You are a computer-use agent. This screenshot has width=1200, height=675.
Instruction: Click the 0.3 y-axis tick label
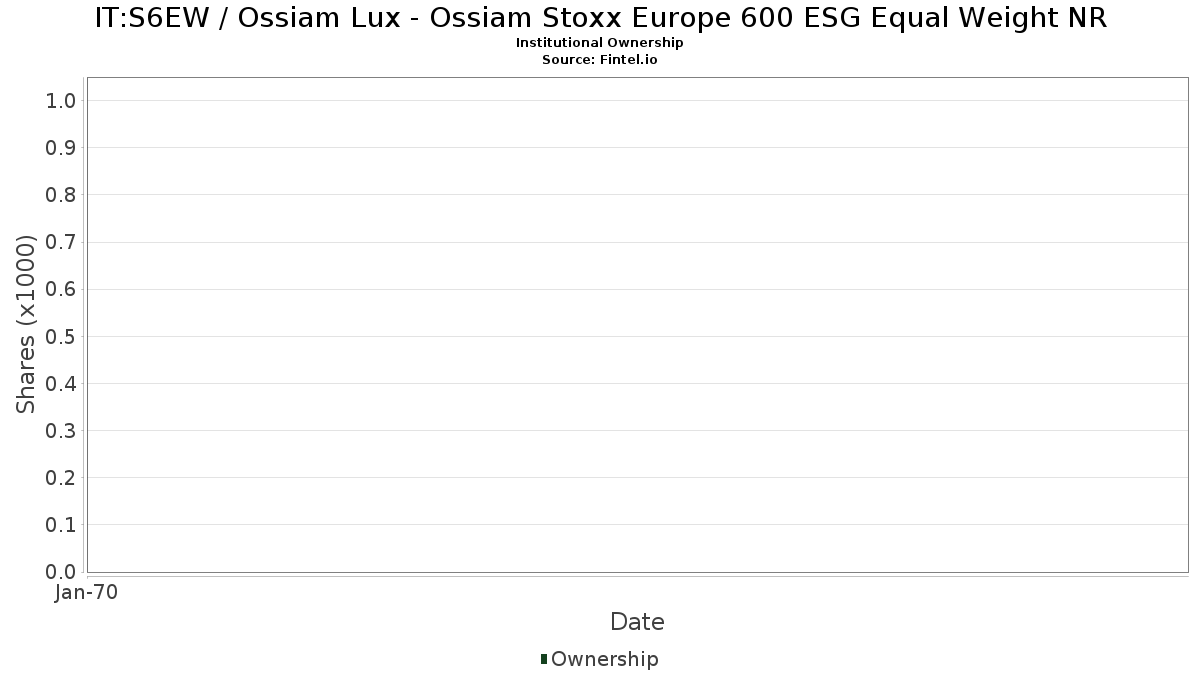[61, 431]
